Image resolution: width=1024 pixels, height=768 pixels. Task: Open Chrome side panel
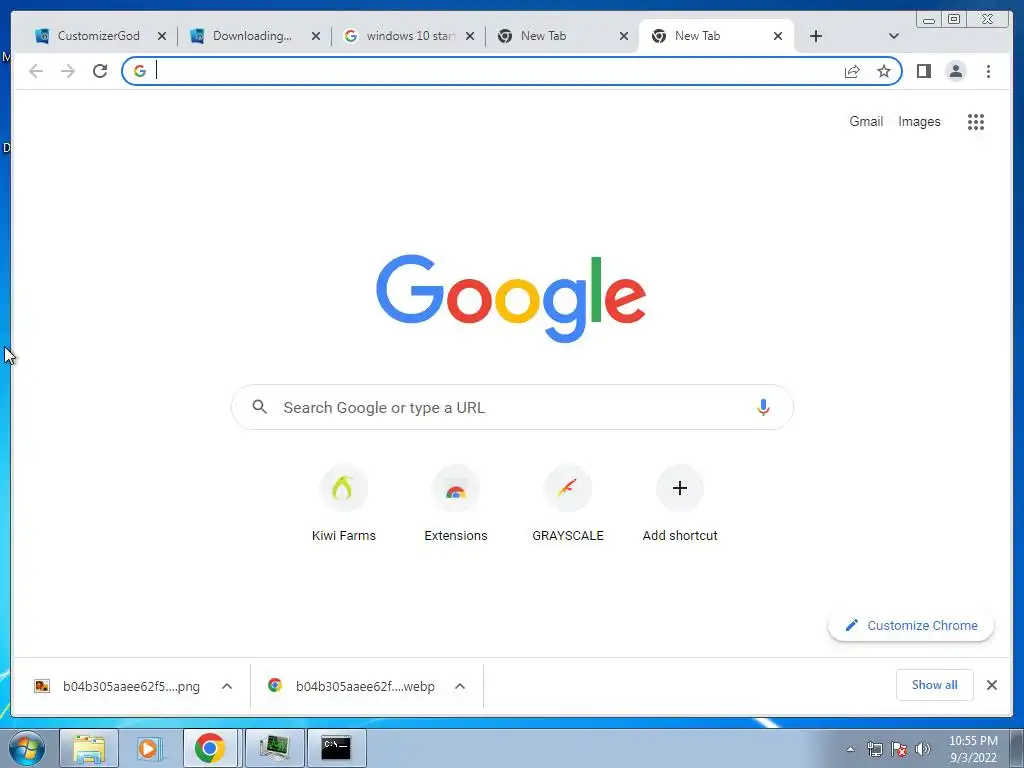coord(923,71)
